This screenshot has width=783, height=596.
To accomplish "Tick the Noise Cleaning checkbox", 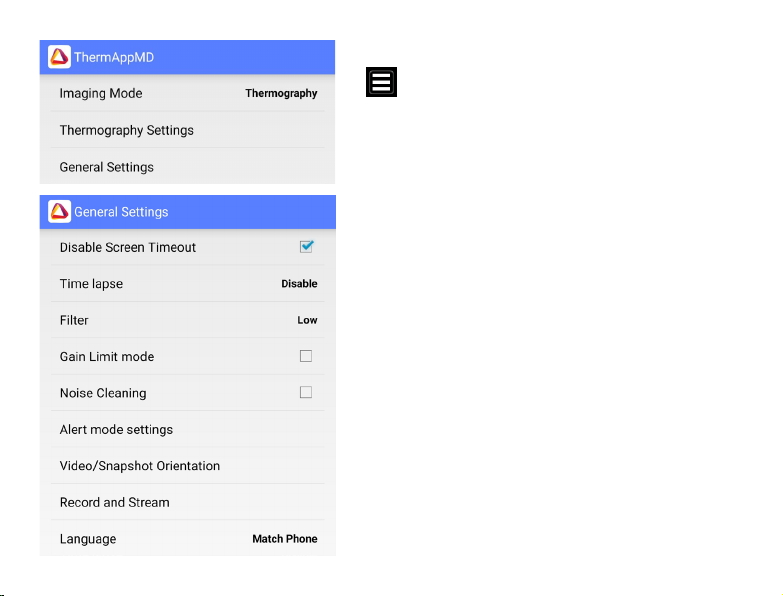I will point(306,393).
